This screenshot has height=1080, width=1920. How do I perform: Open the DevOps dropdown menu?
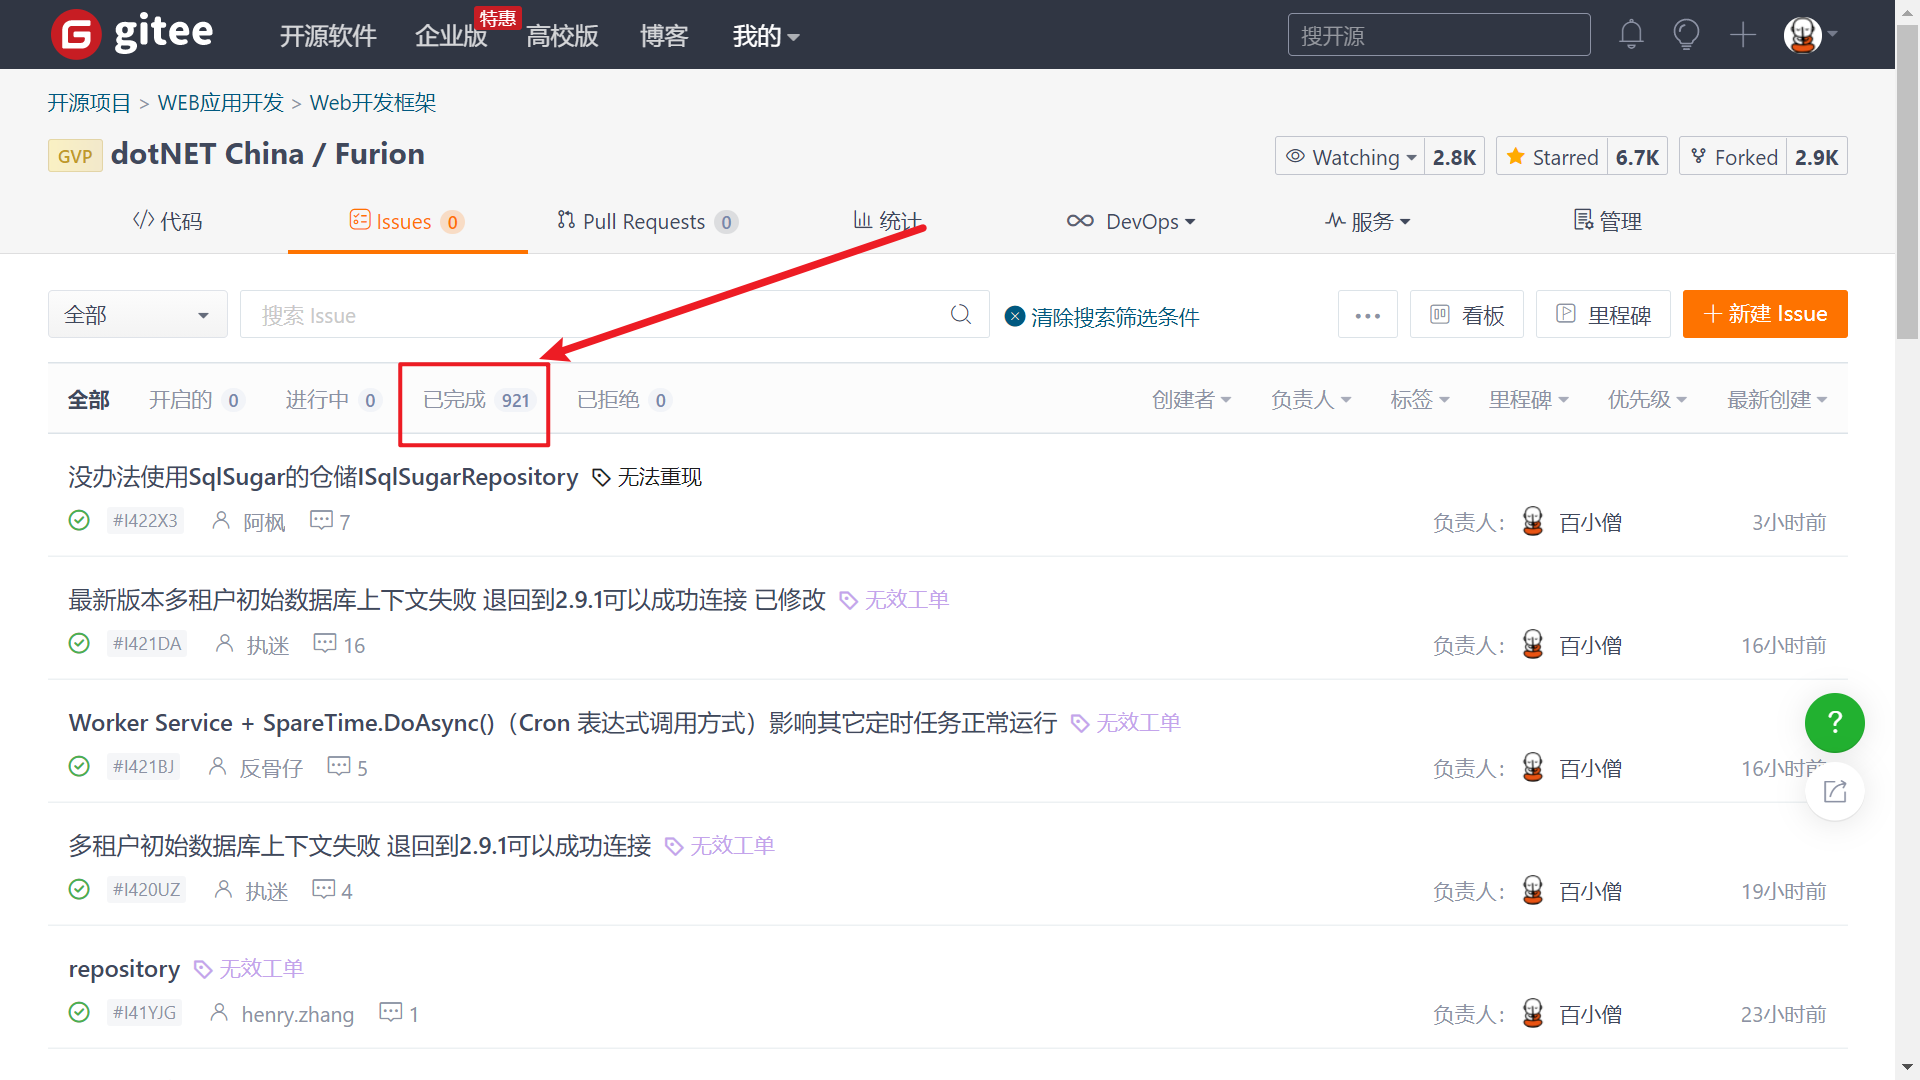tap(1130, 222)
